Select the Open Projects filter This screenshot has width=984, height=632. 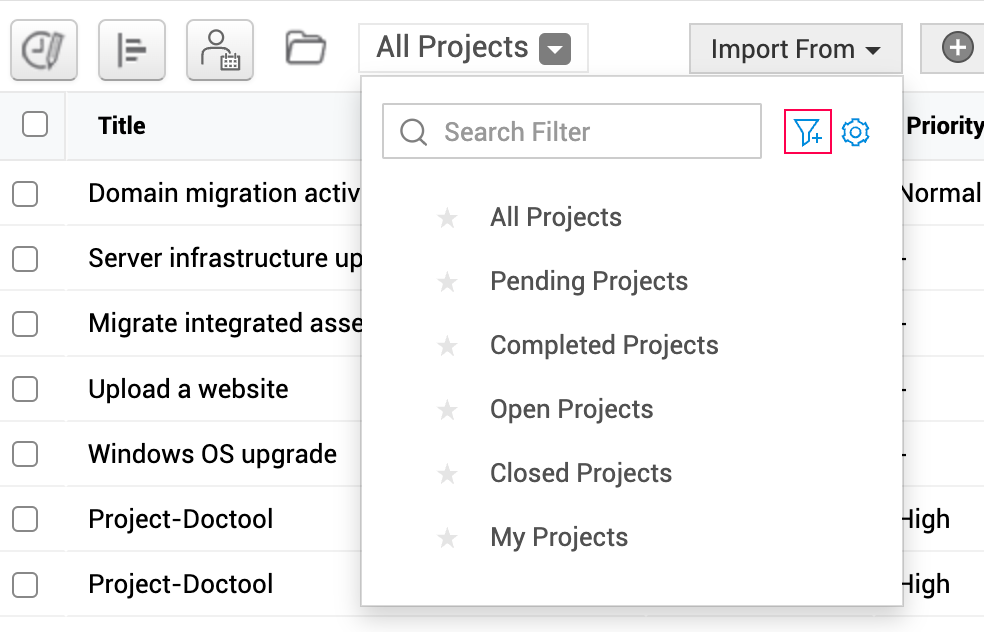click(571, 410)
